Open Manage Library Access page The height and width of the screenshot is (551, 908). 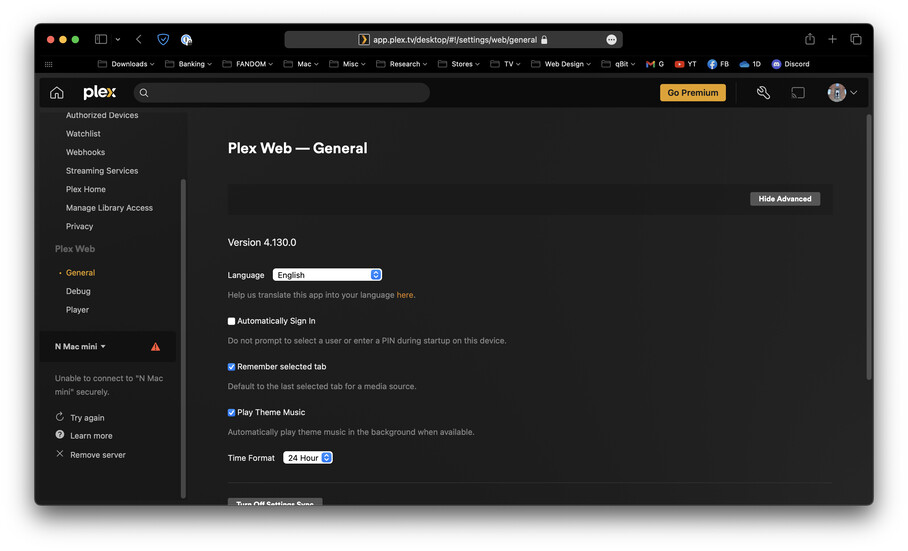(109, 208)
